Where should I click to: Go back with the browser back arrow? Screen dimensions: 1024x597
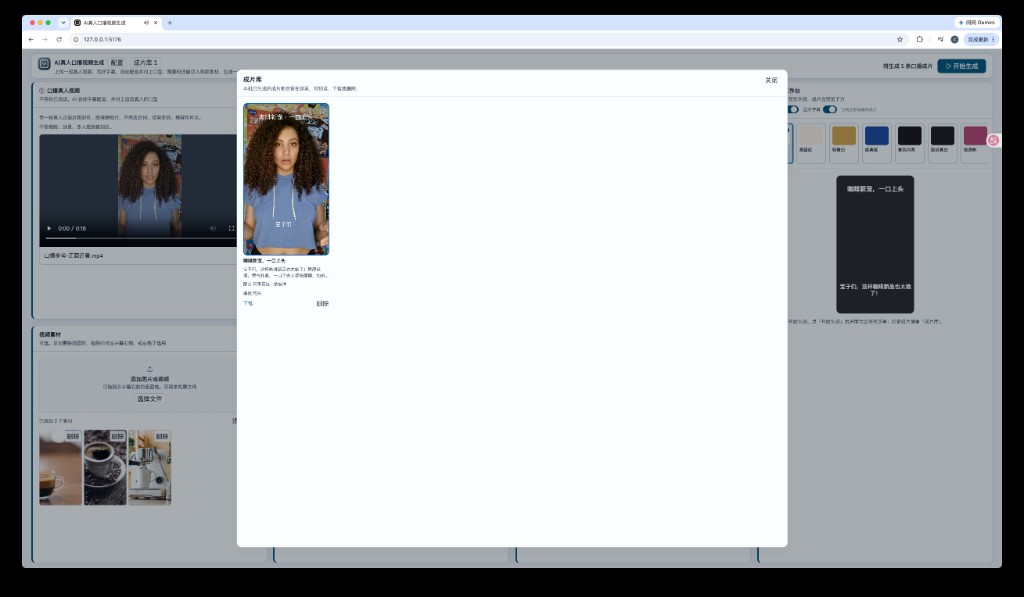point(31,40)
